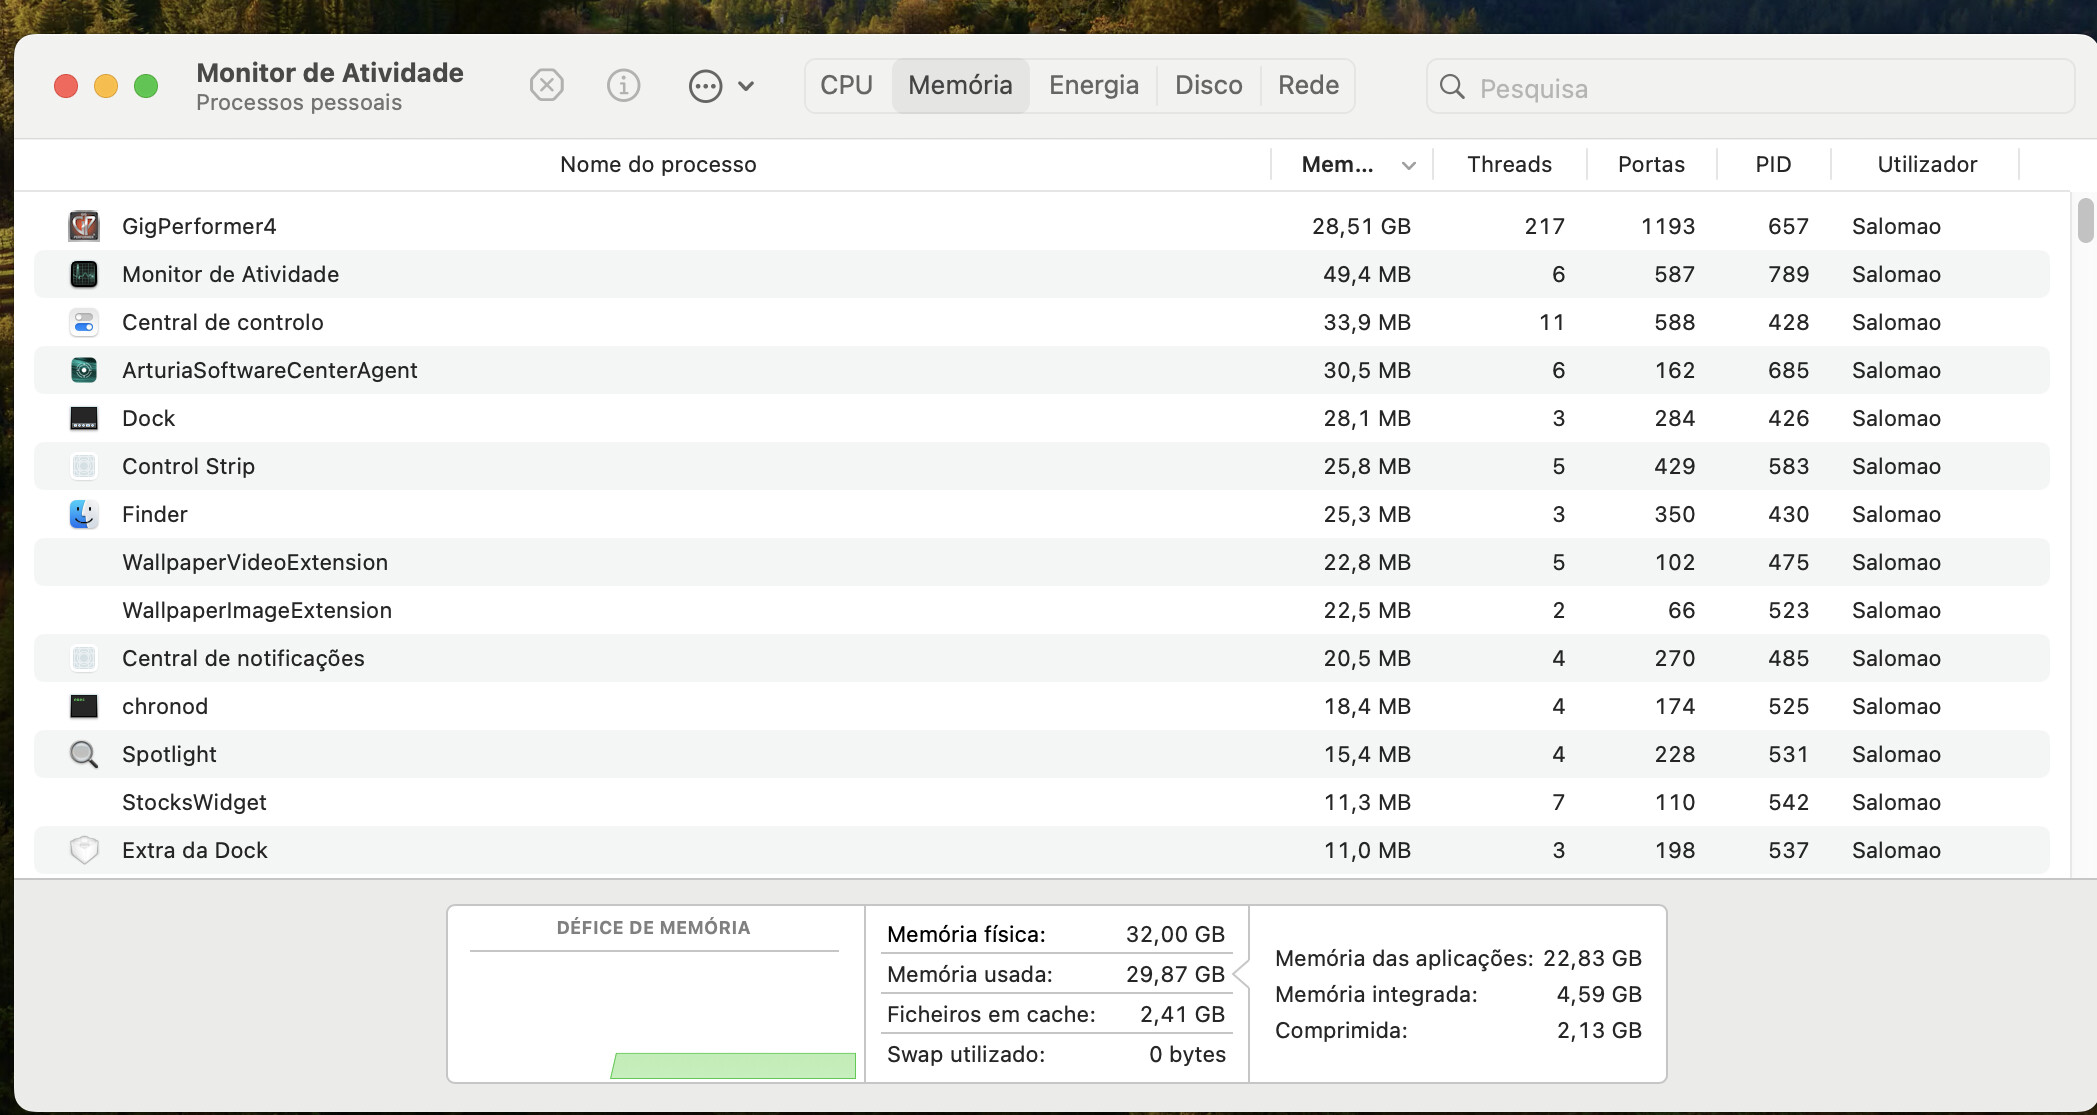The image size is (2097, 1115).
Task: Switch to the CPU tab
Action: click(x=847, y=85)
